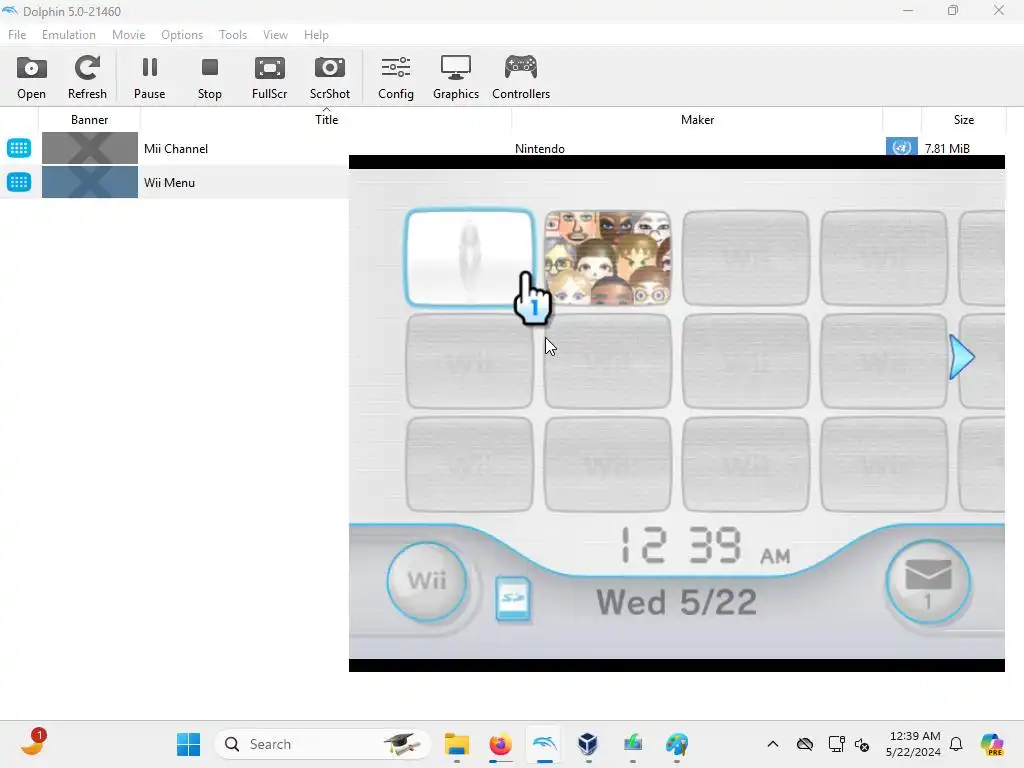The width and height of the screenshot is (1024, 768).
Task: Open Firefox from the taskbar
Action: [500, 744]
